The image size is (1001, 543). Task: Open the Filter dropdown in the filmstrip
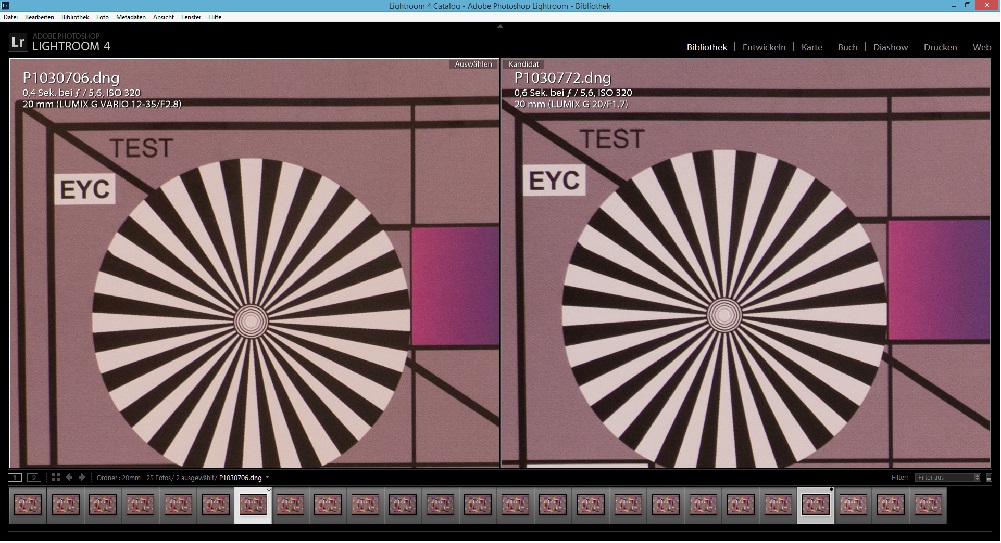[x=947, y=477]
